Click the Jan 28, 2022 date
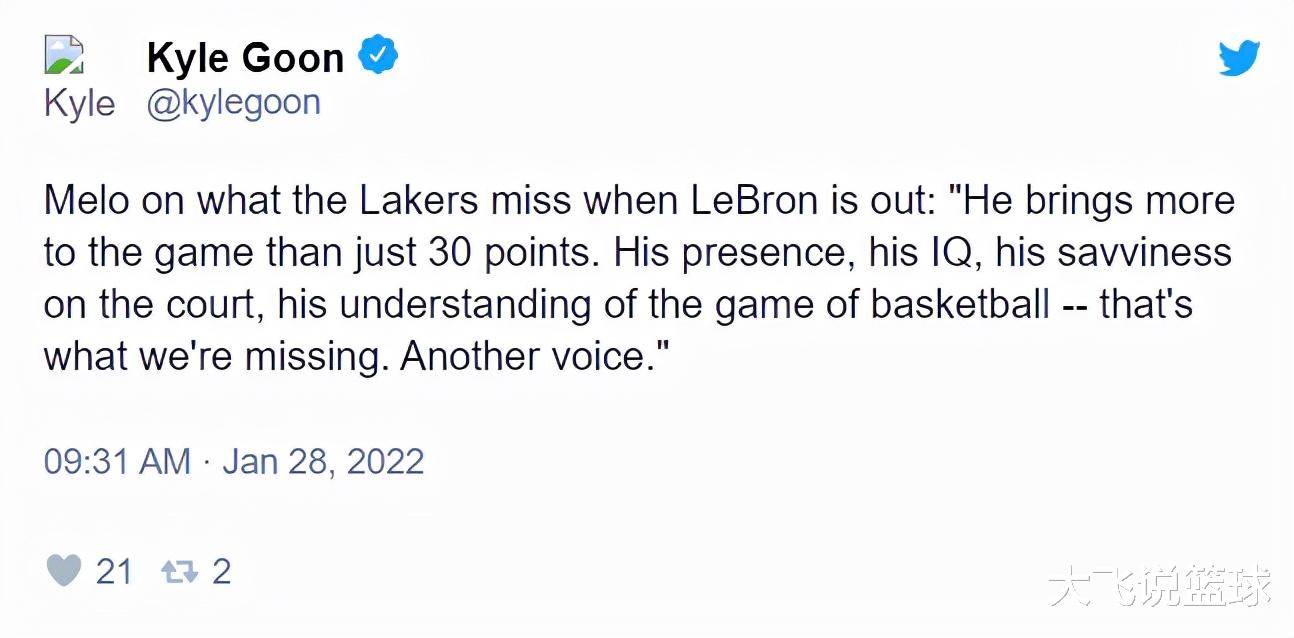The width and height of the screenshot is (1294, 638). (323, 461)
